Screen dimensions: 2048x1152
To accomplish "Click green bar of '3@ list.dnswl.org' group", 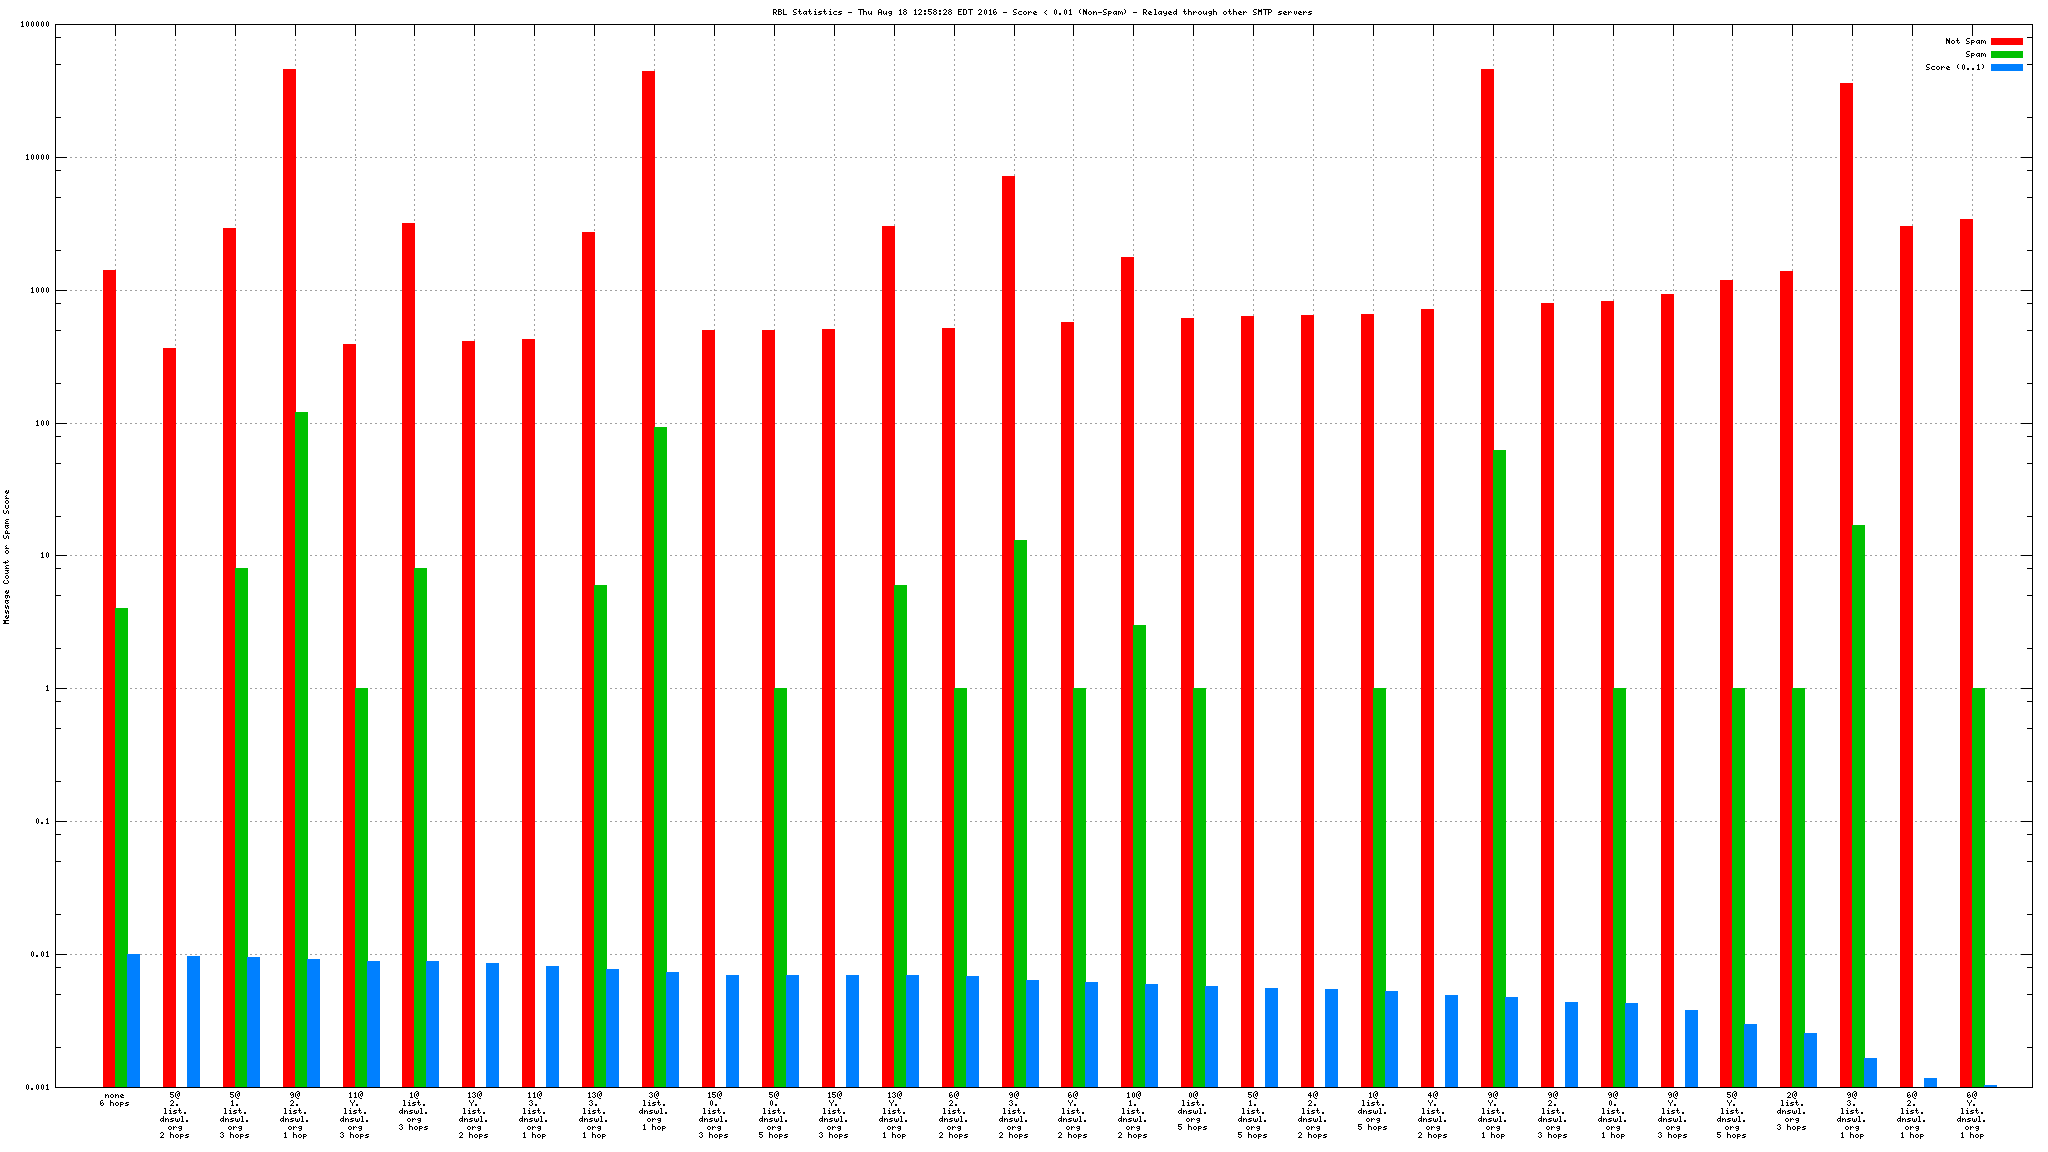I will 660,757.
